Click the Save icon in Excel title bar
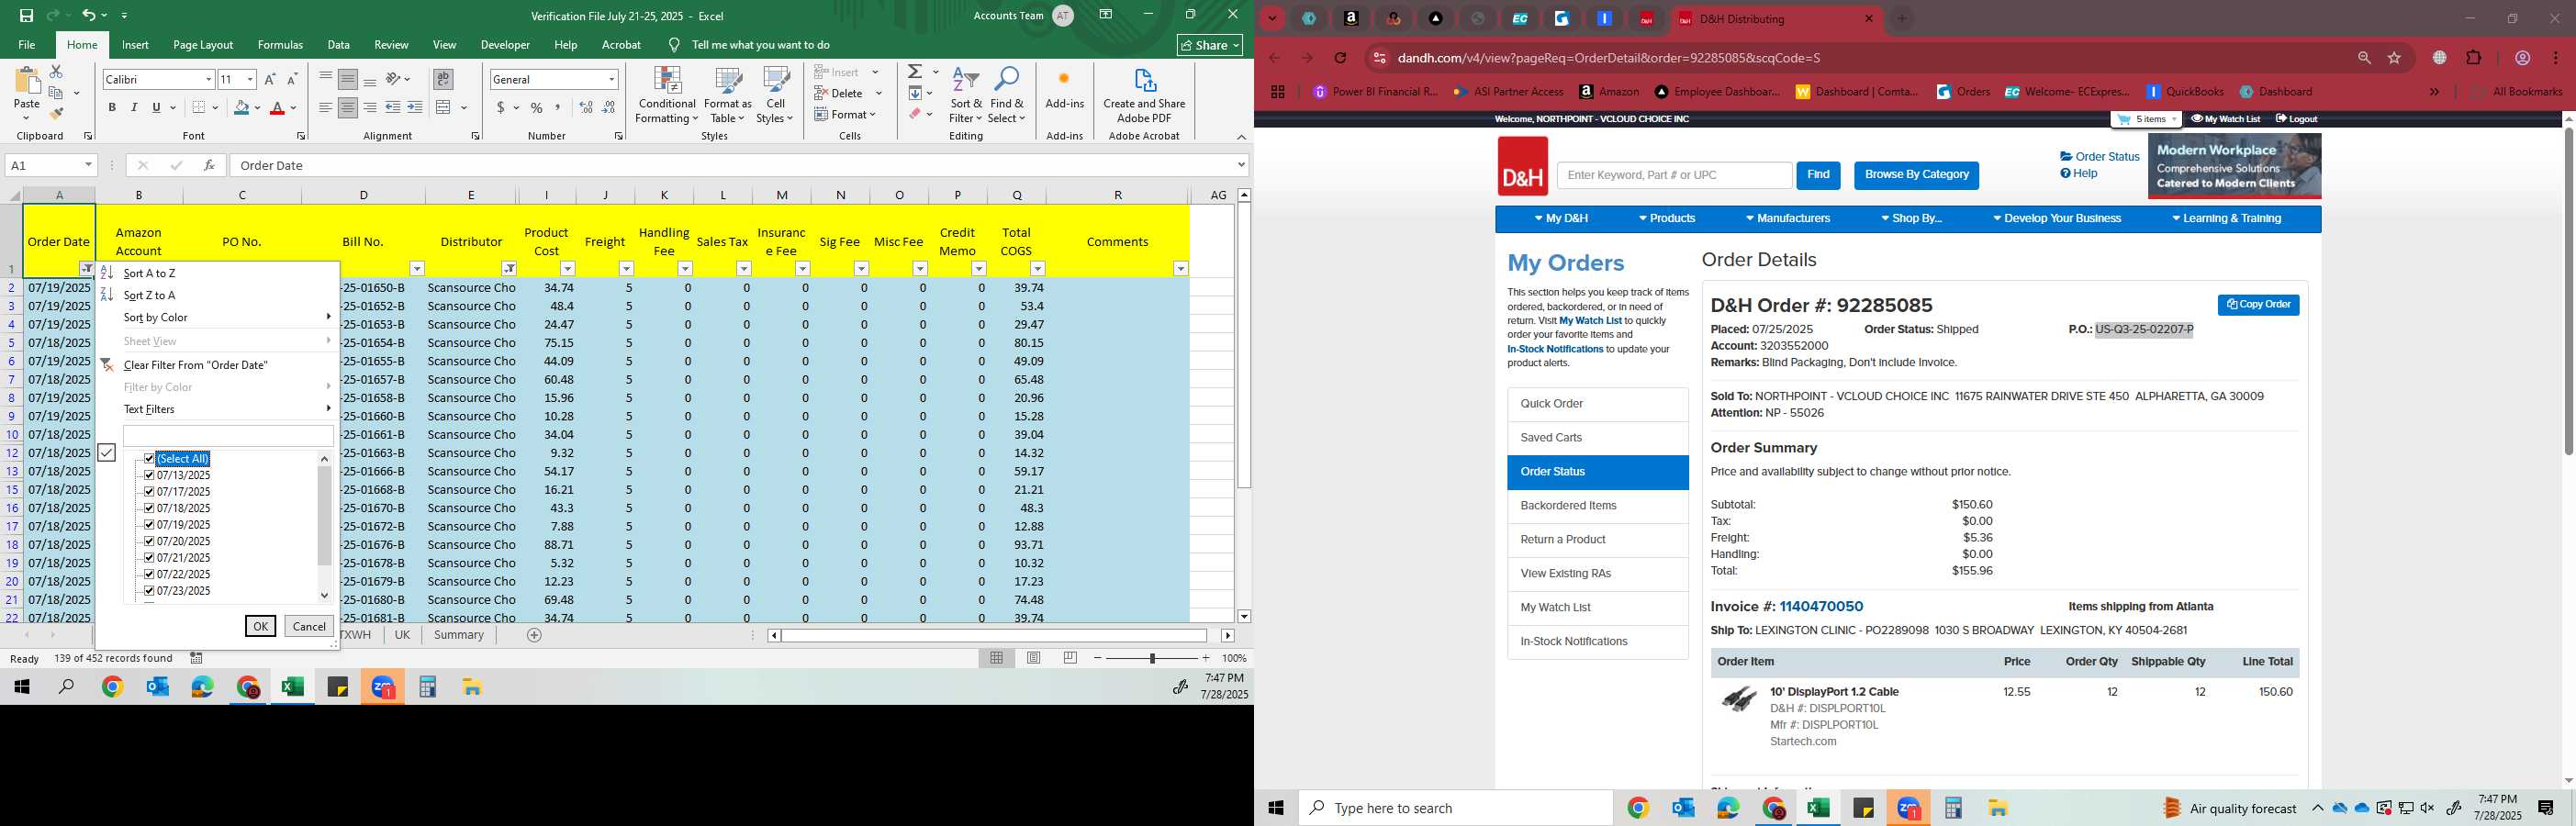The width and height of the screenshot is (2576, 826). (x=26, y=15)
